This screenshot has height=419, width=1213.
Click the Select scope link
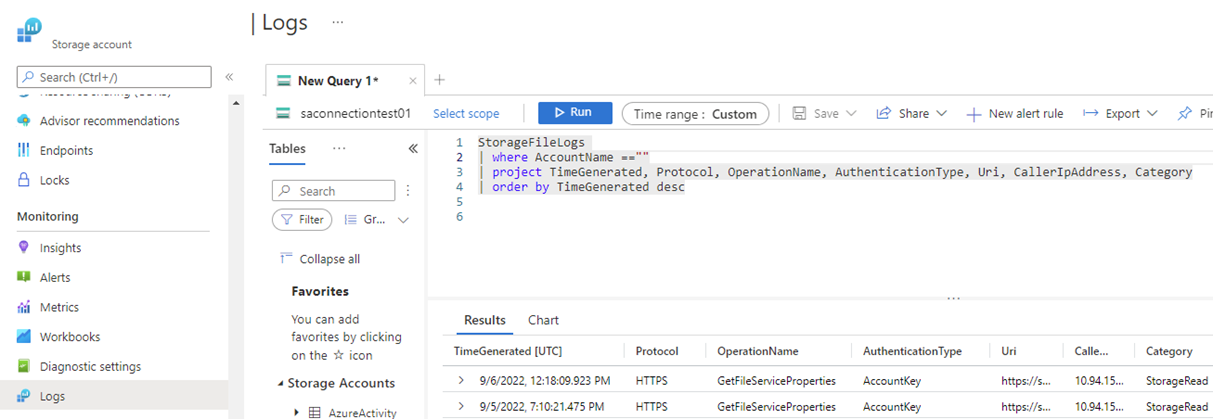466,114
